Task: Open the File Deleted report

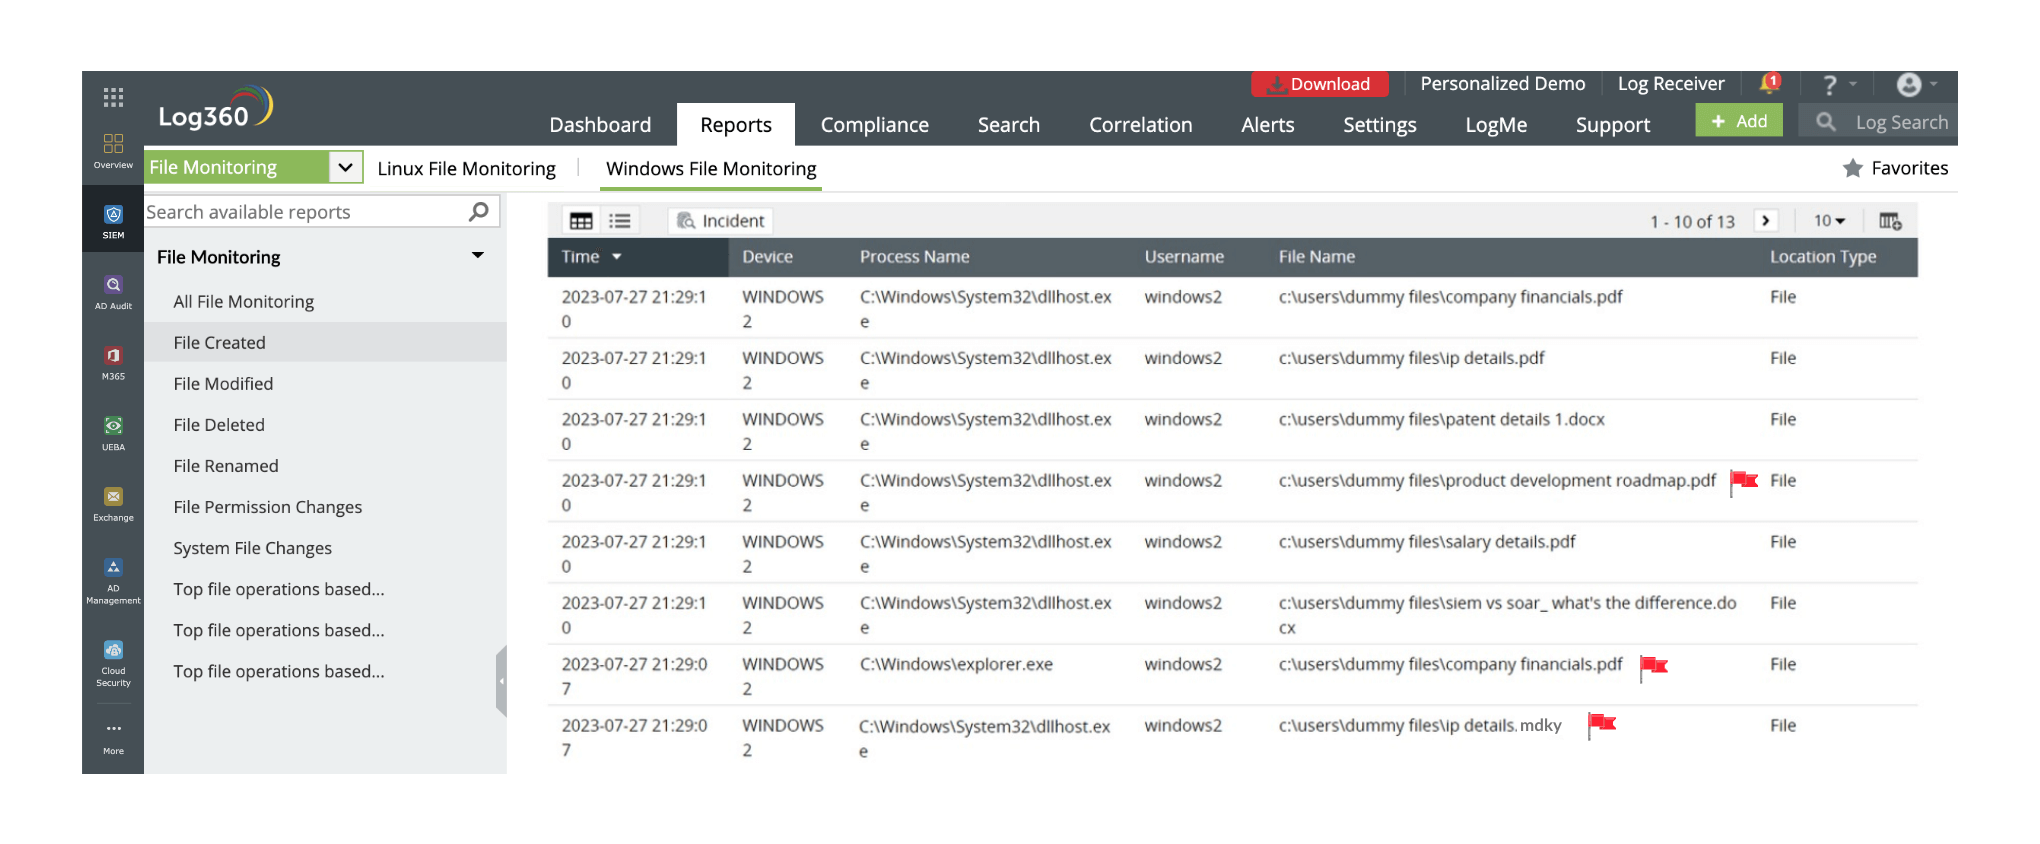Action: 219,425
